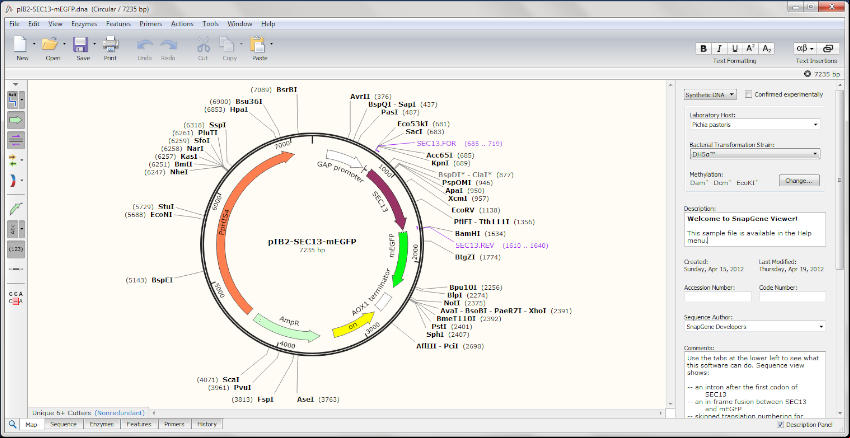Click in the Accession Number field
This screenshot has height=438, width=850.
pos(718,297)
